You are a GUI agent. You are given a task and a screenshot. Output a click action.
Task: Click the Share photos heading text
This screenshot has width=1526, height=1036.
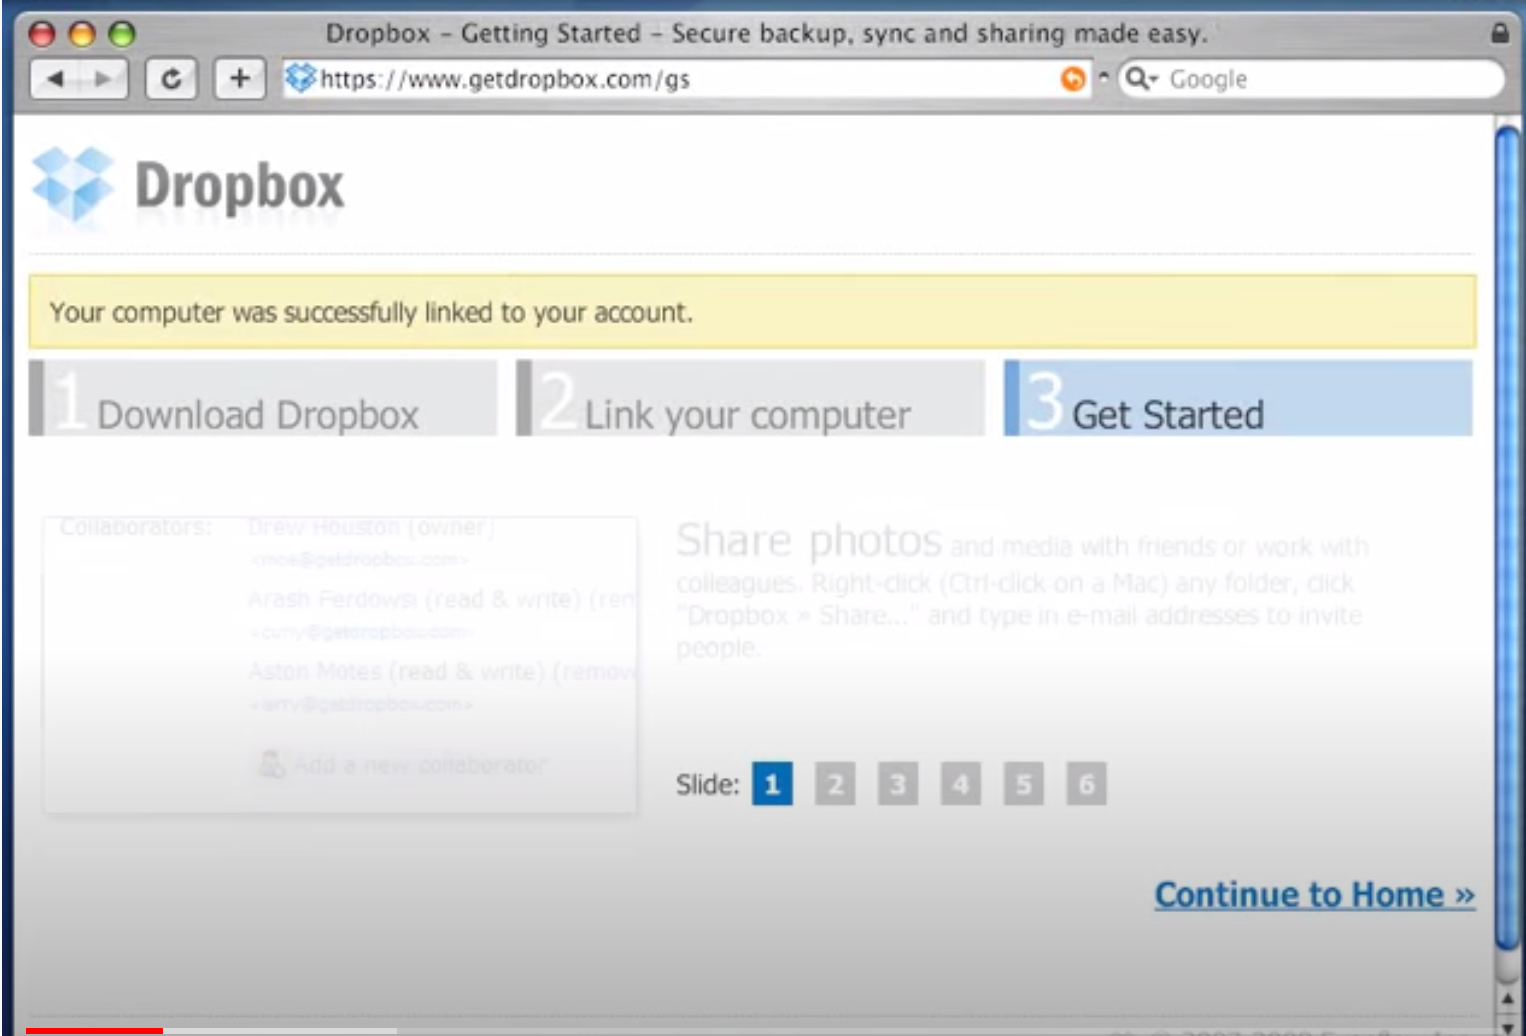pos(809,541)
